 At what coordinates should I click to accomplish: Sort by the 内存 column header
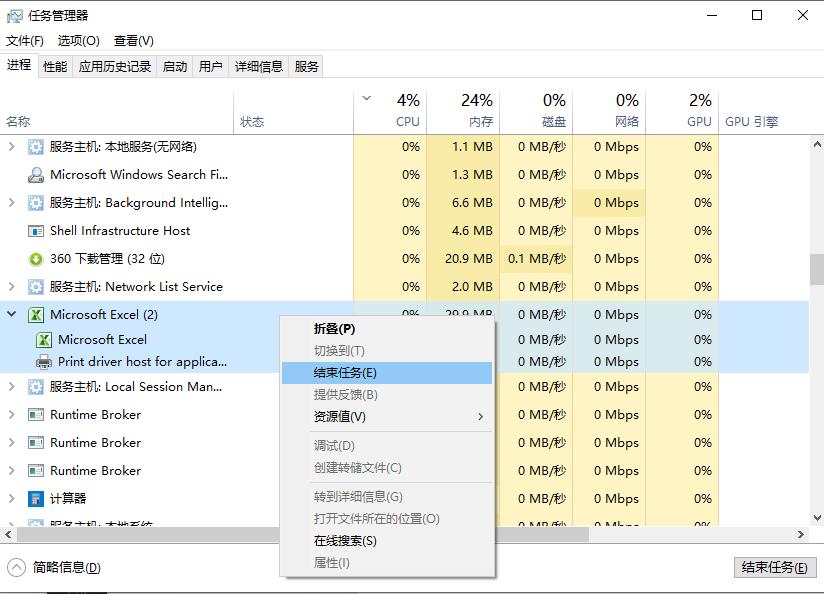[463, 112]
